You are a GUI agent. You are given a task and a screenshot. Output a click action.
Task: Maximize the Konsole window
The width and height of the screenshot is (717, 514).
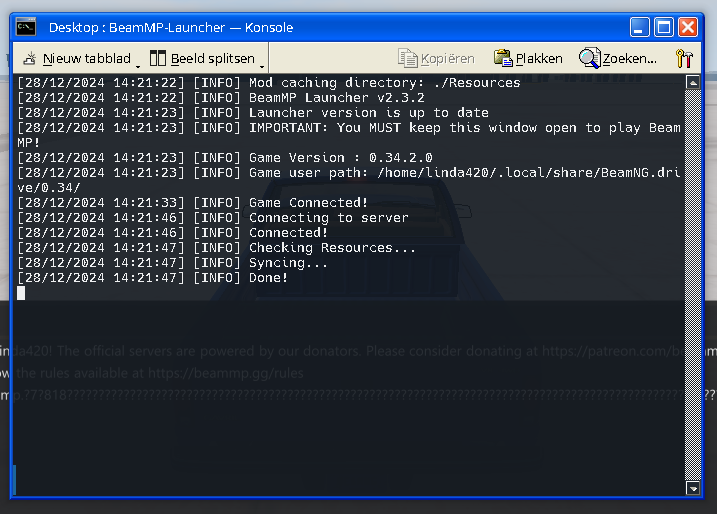[663, 27]
